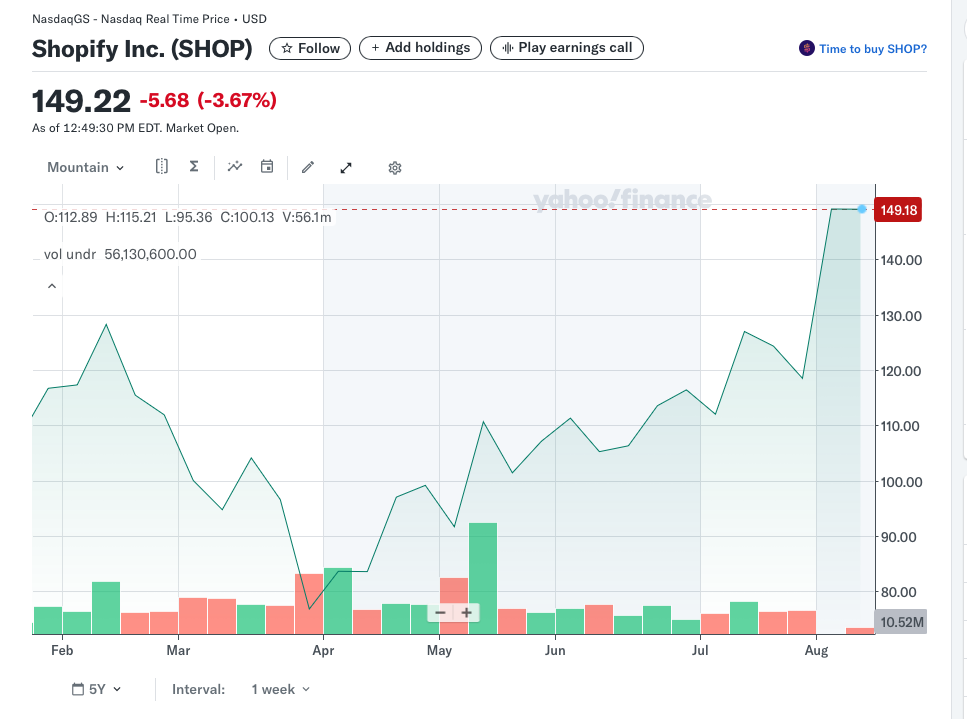Viewport: 967px width, 719px height.
Task: Zoom in with the plus button
Action: [466, 612]
